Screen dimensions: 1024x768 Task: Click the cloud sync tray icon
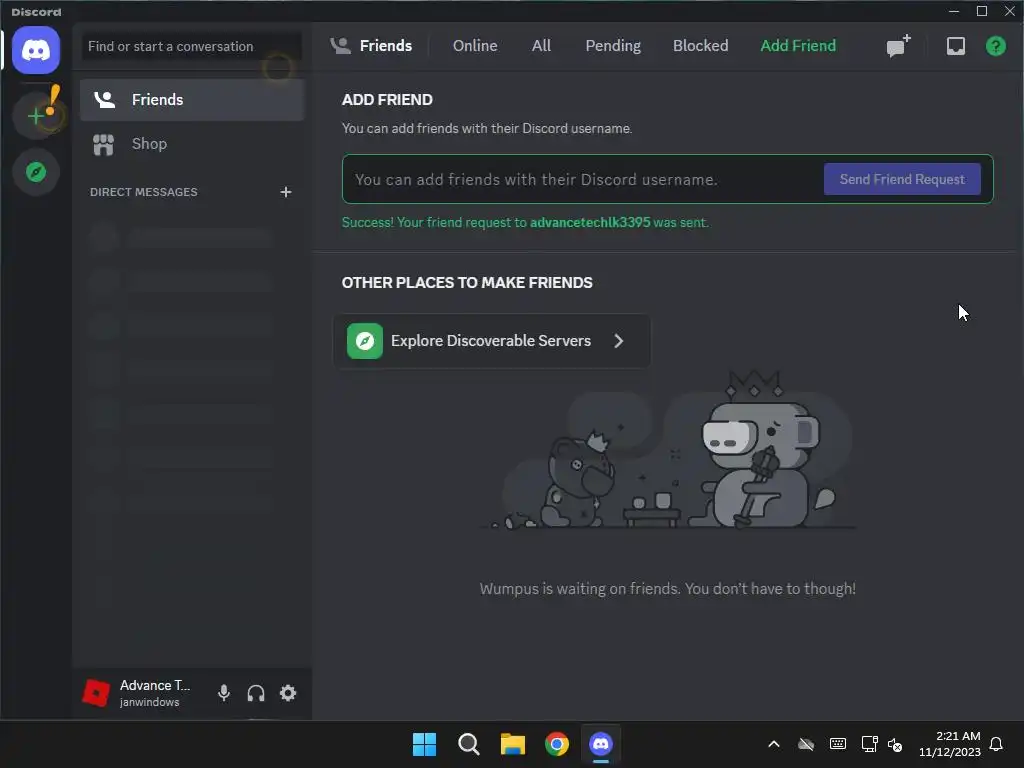click(806, 744)
